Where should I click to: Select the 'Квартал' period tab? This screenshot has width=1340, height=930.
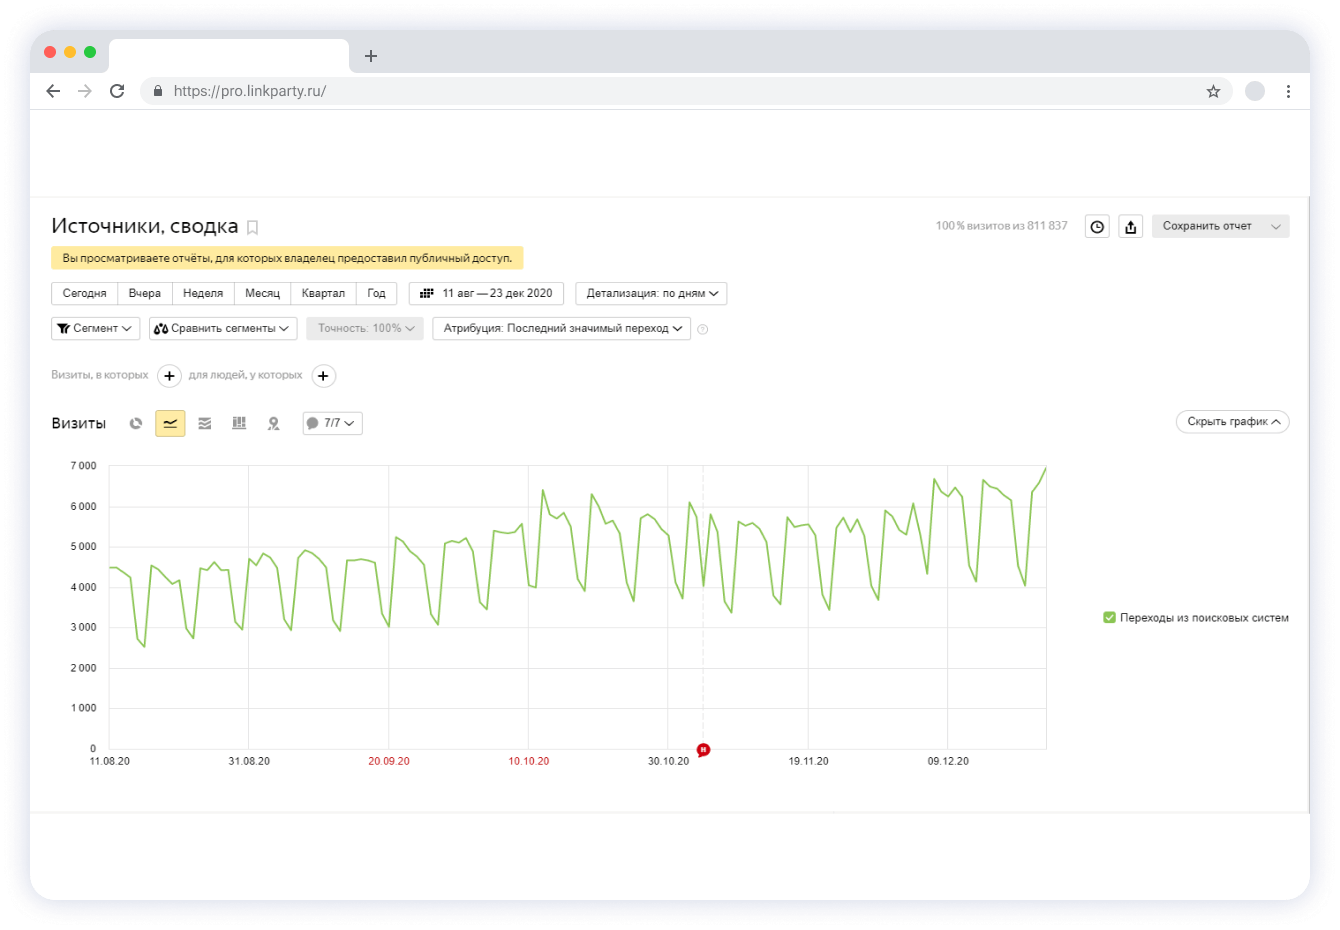coord(323,293)
